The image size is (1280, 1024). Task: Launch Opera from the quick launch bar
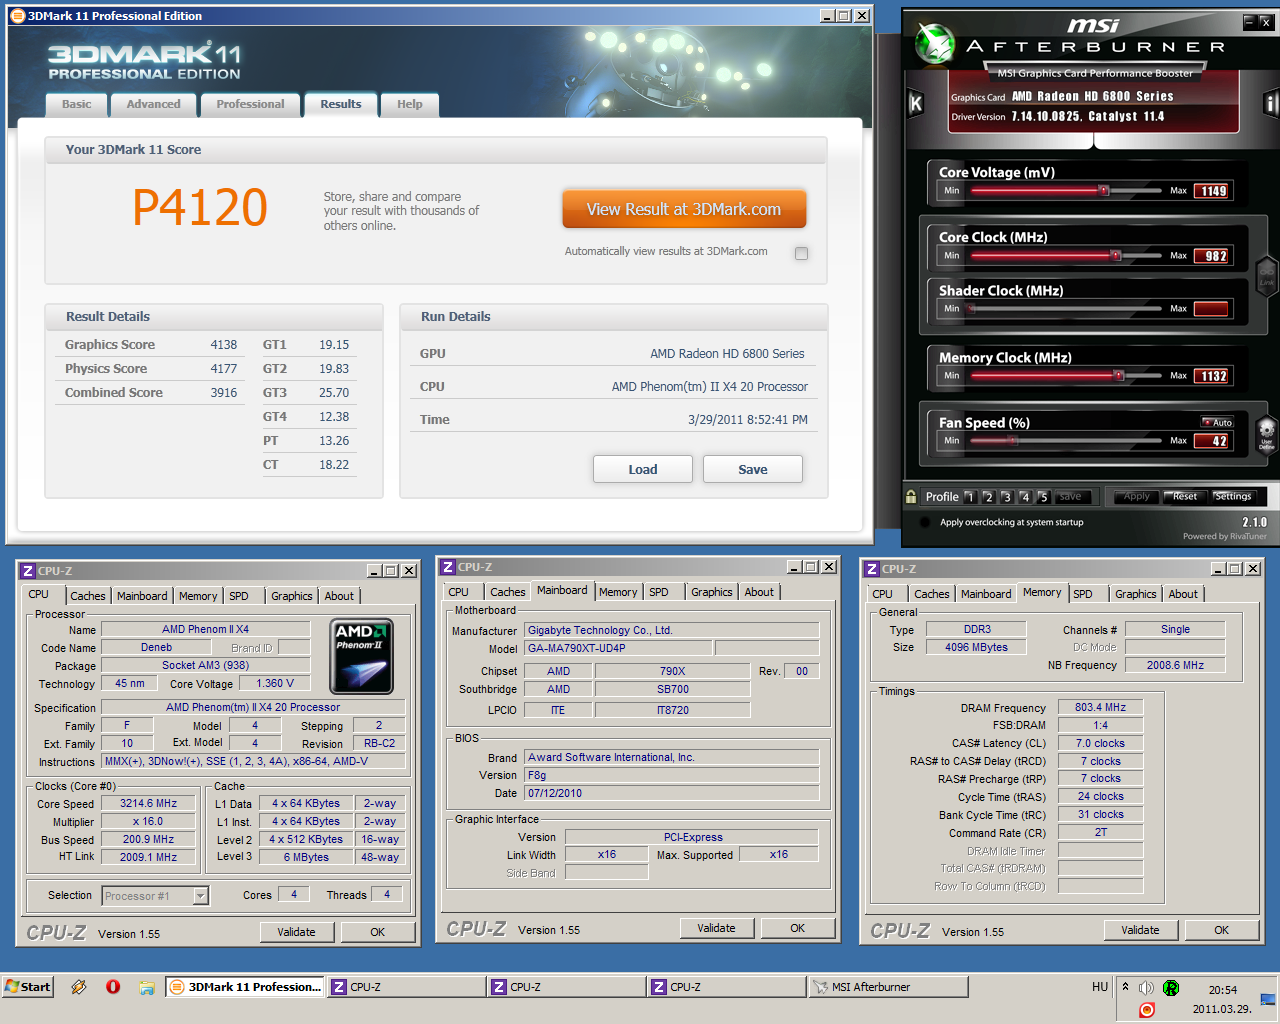[x=113, y=987]
